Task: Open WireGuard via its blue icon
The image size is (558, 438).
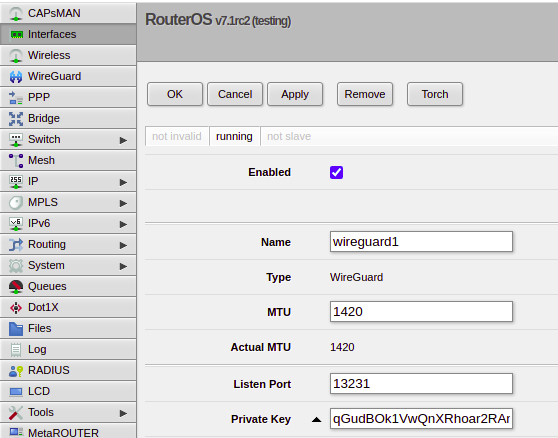Action: [16, 76]
